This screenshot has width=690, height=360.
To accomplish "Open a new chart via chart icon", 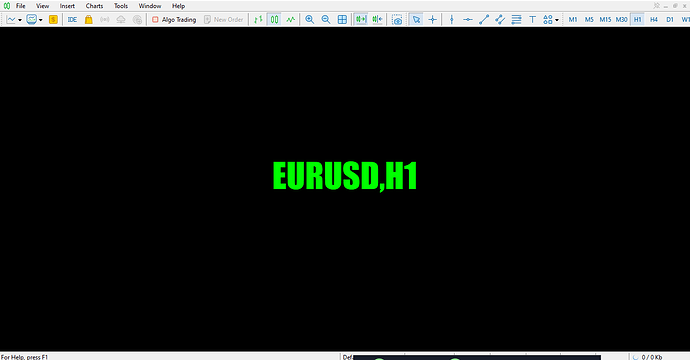I will 11,19.
